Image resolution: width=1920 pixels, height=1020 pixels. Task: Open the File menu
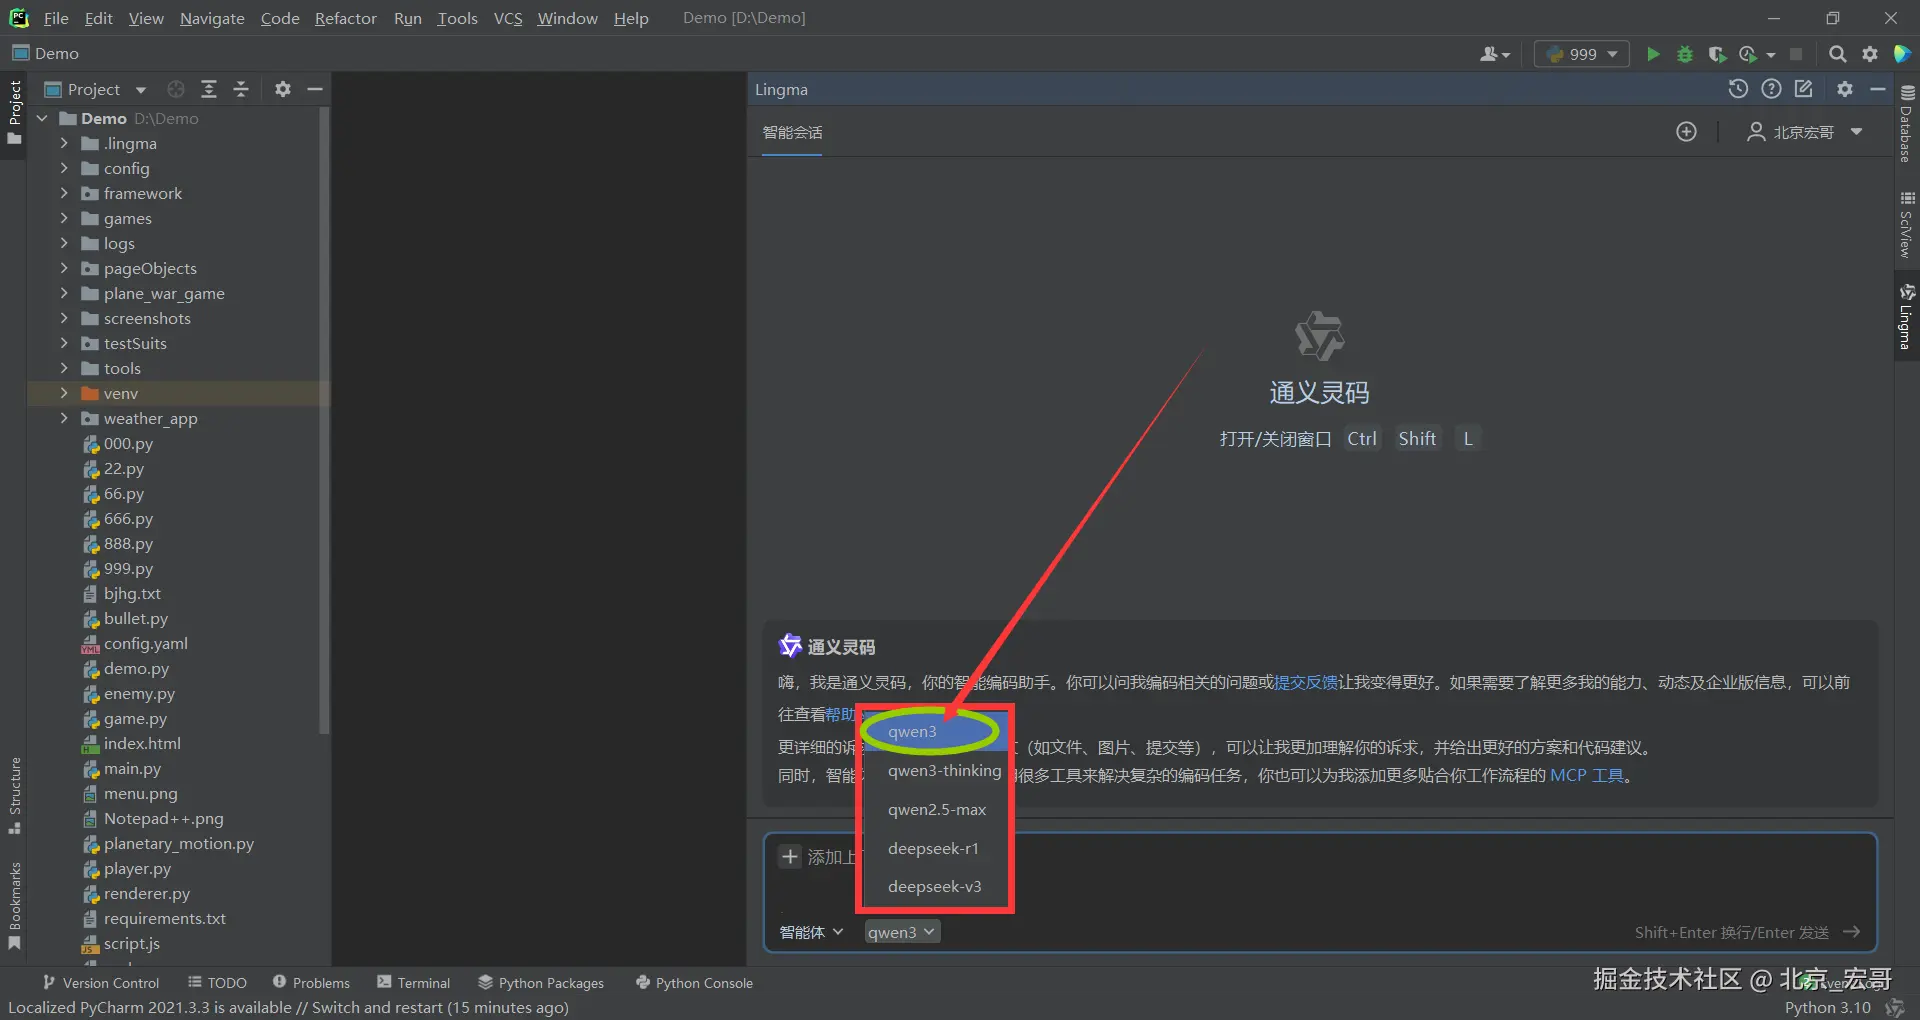[56, 18]
